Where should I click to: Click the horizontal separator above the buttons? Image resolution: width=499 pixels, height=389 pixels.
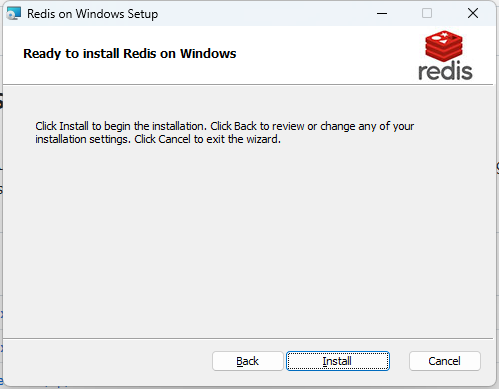[x=248, y=338]
